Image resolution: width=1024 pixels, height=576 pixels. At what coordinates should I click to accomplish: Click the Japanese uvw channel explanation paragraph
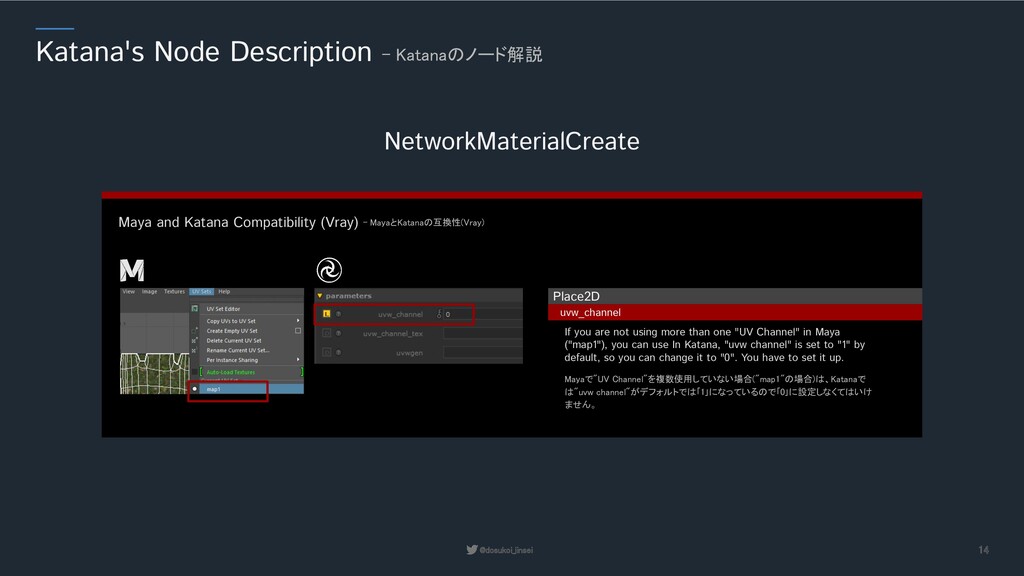tap(718, 391)
